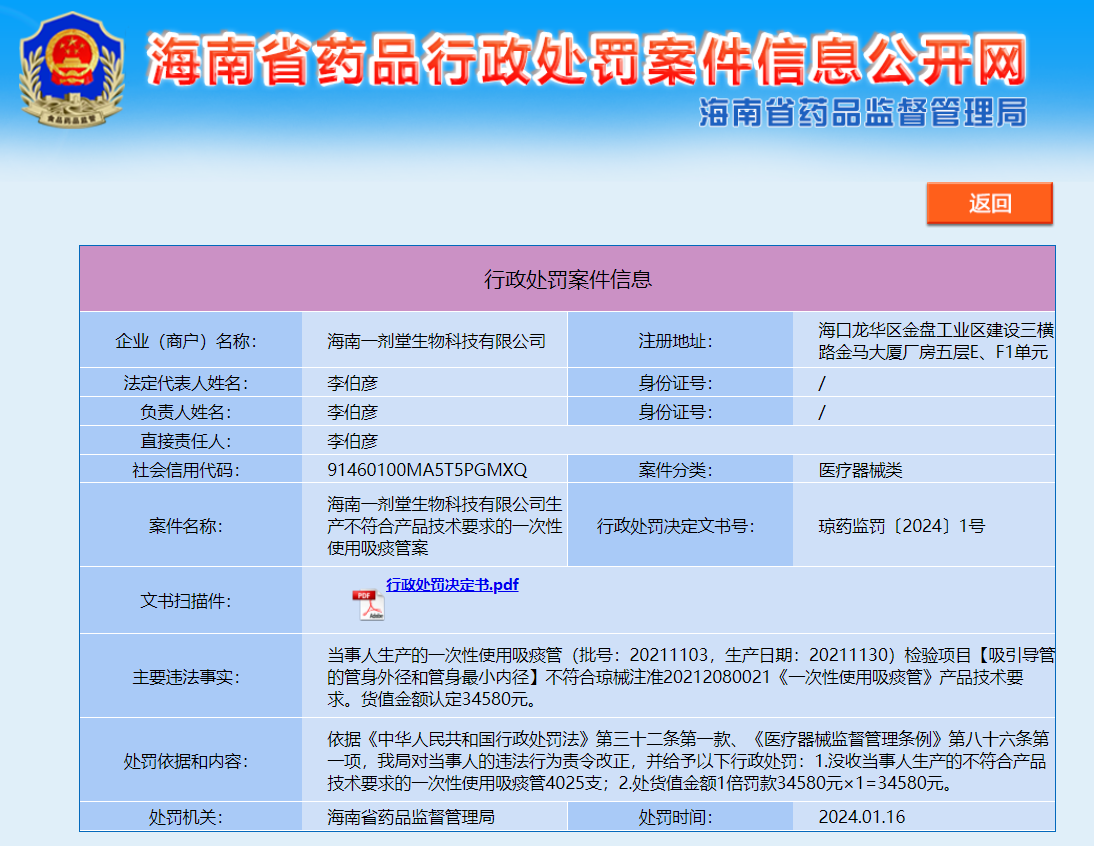
Task: Click the 身份证号 label in the 法定代表人 row
Action: click(675, 383)
